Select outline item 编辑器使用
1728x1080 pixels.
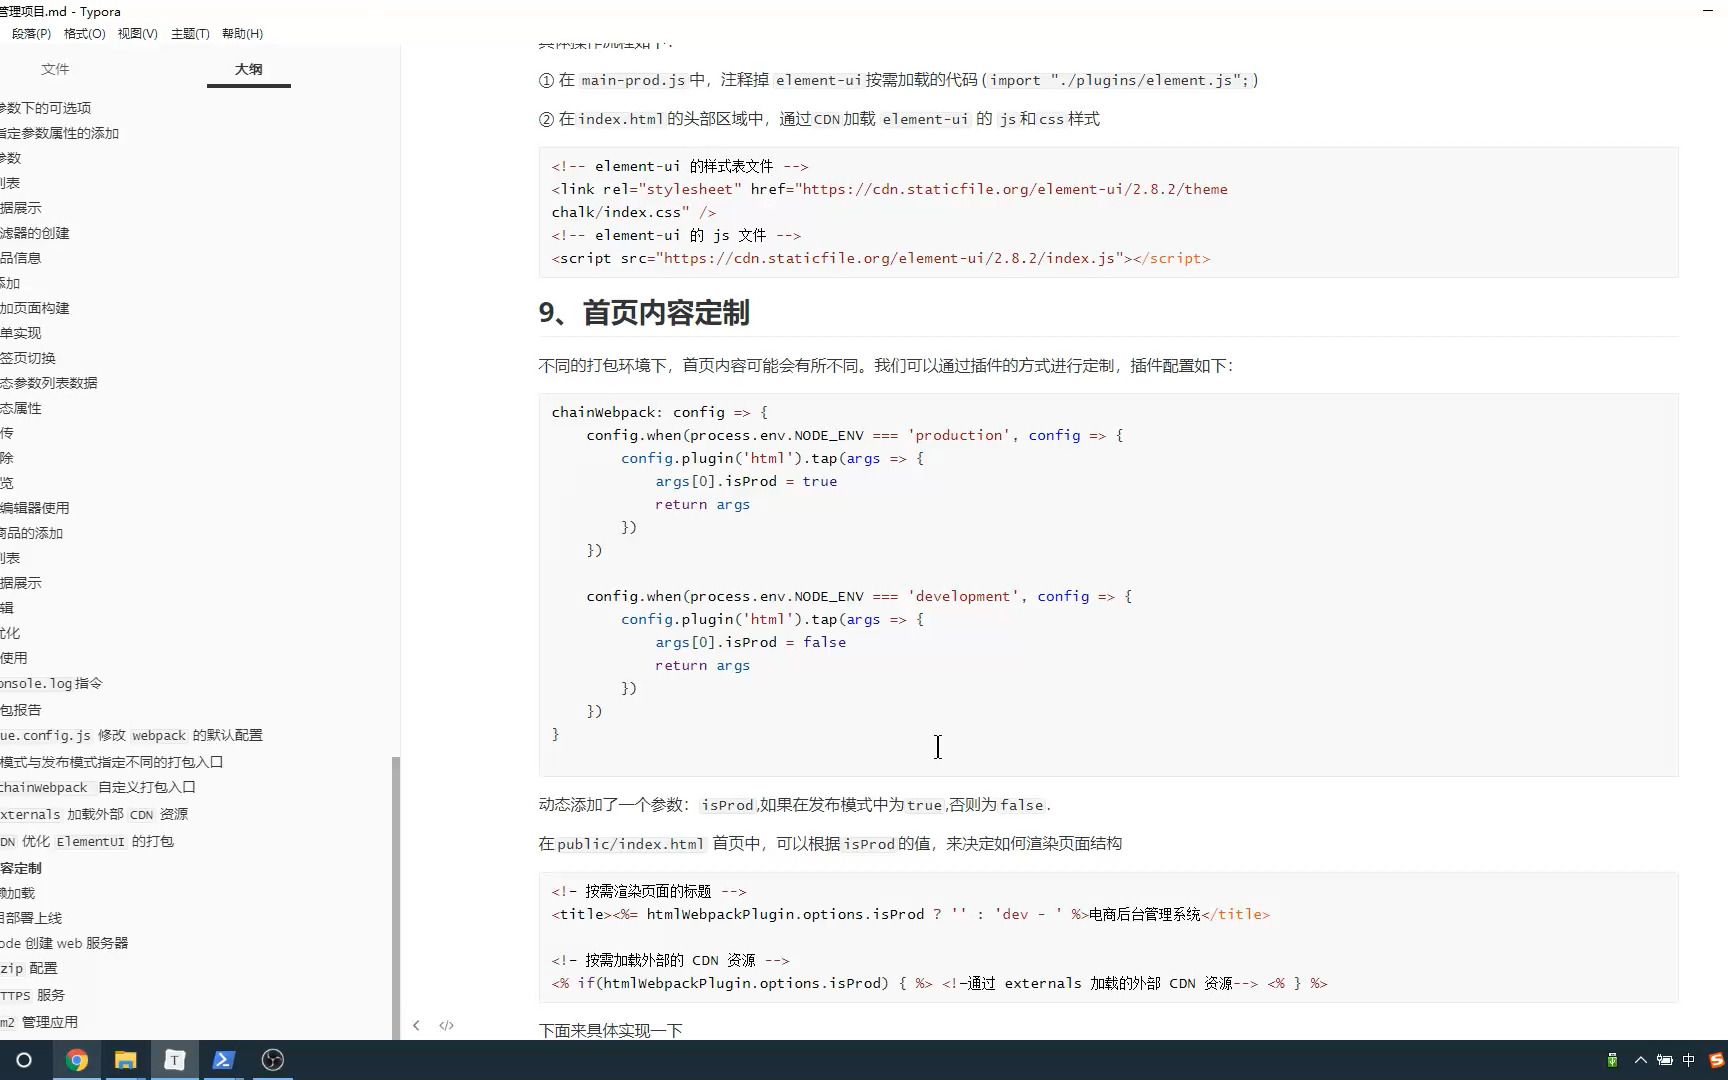35,508
